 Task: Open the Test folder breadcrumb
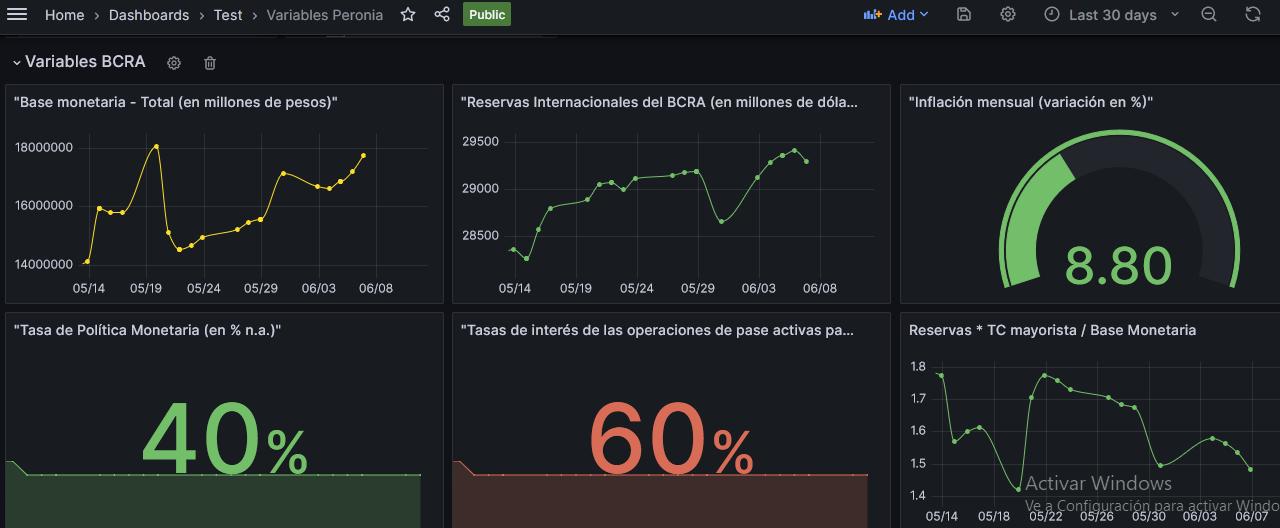click(x=228, y=15)
